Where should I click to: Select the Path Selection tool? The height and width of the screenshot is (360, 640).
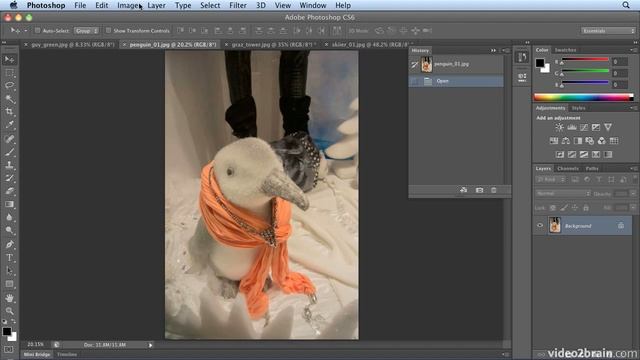[x=9, y=271]
